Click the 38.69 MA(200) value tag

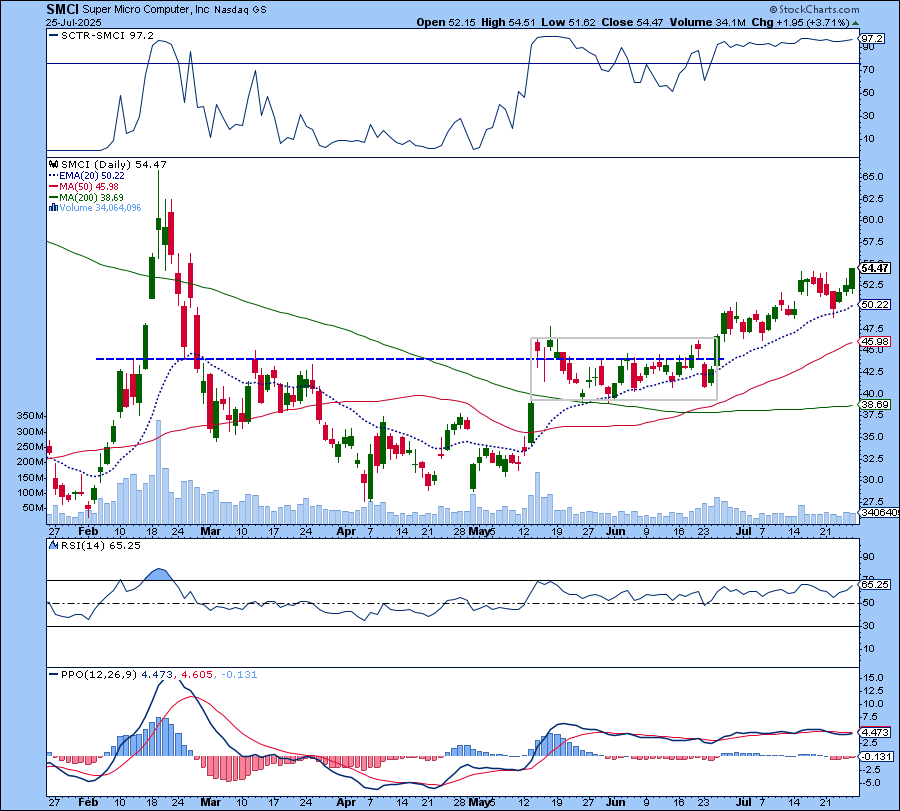coord(874,405)
